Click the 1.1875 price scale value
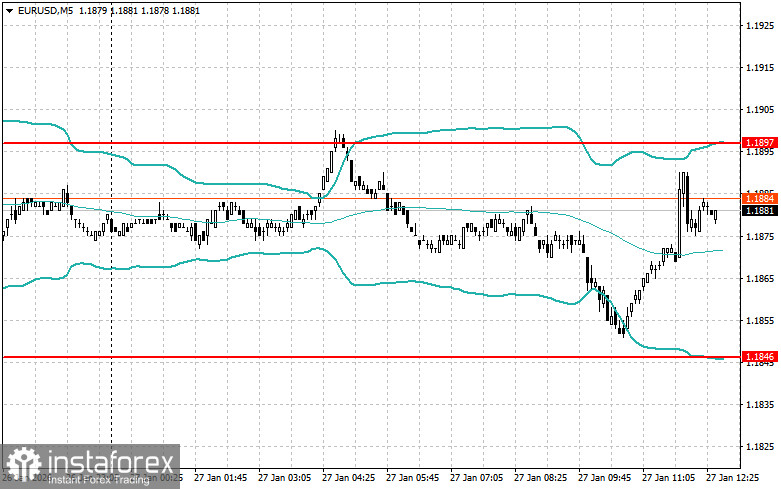Viewport: 781px width, 489px height. (x=760, y=236)
